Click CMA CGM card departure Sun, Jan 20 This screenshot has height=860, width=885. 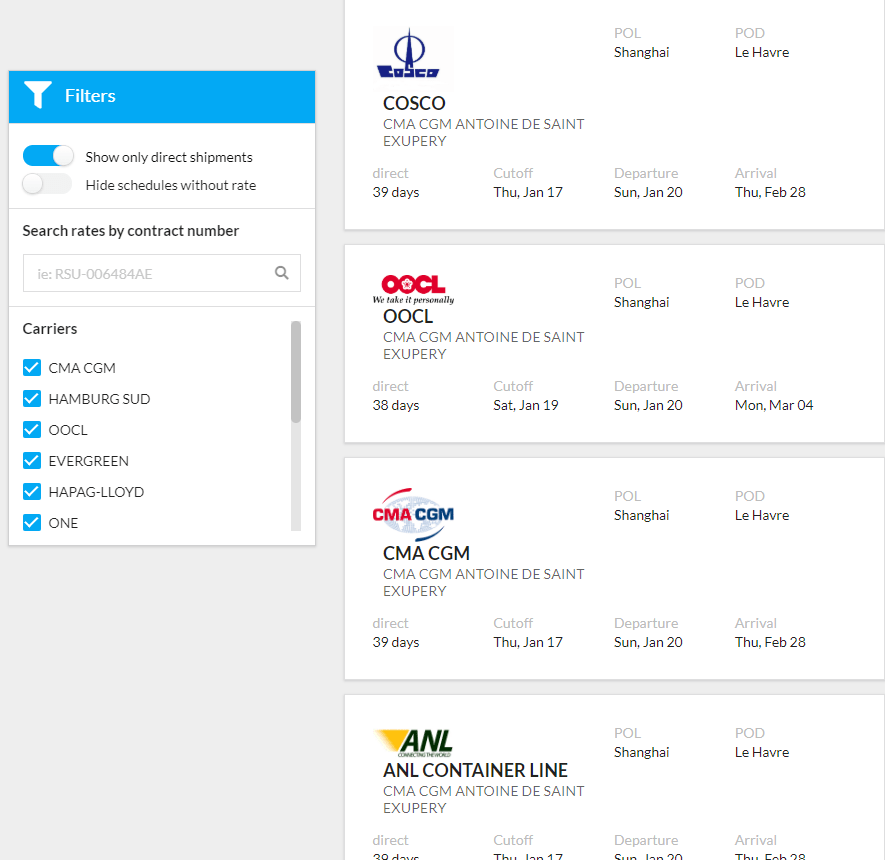(648, 642)
